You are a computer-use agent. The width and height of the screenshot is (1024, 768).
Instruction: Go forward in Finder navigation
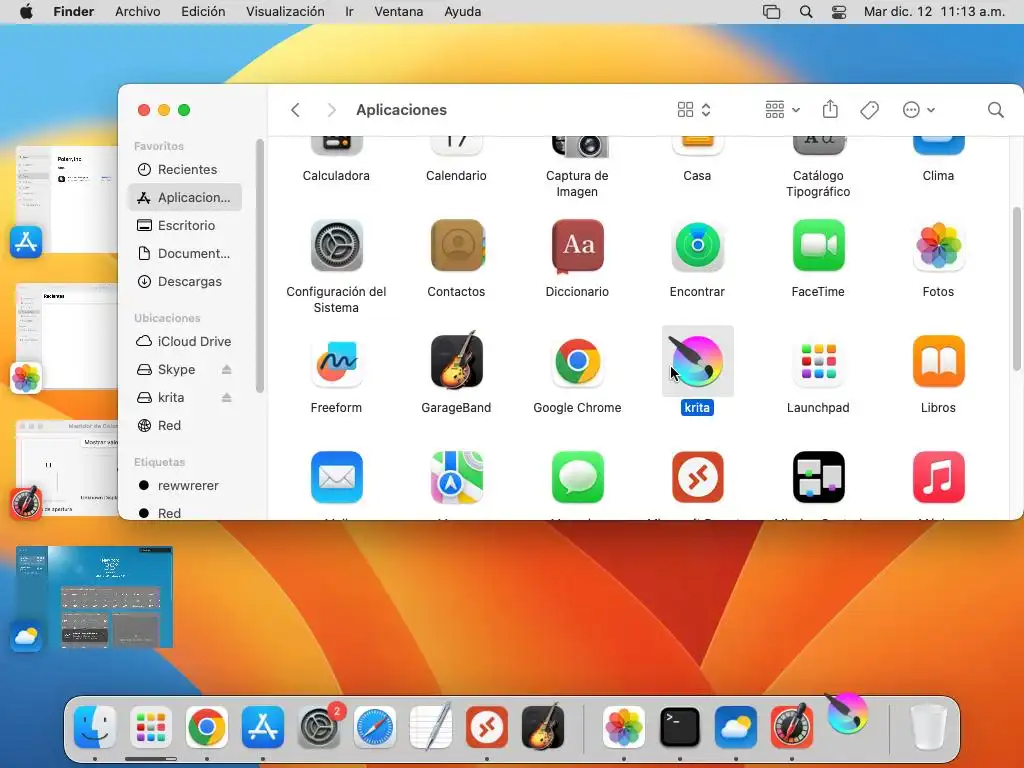coord(332,110)
